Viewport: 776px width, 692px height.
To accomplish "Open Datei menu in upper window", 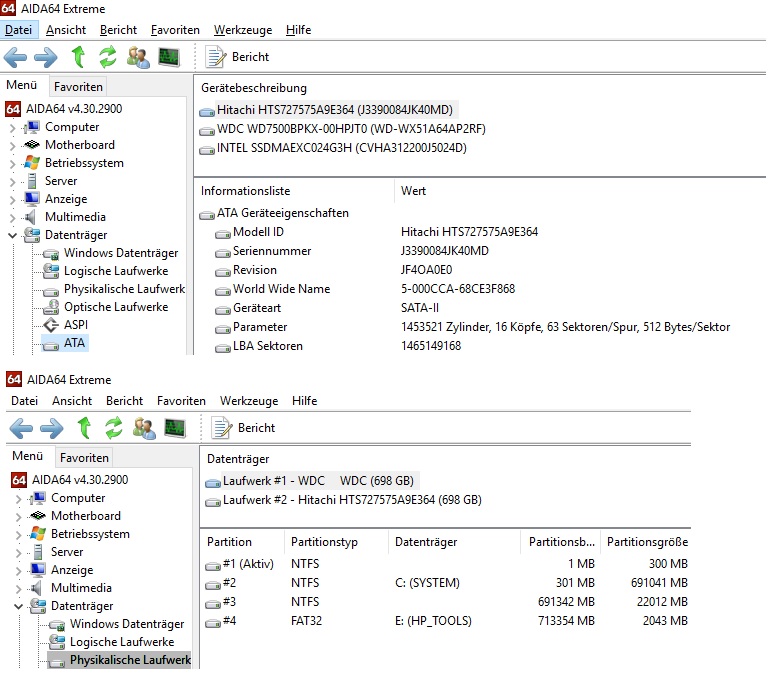I will point(19,30).
